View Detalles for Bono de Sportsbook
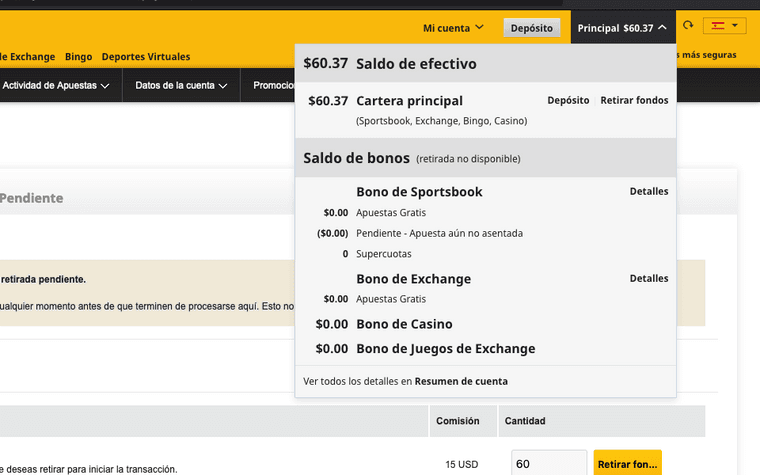Viewport: 760px width, 475px height. pyautogui.click(x=648, y=192)
